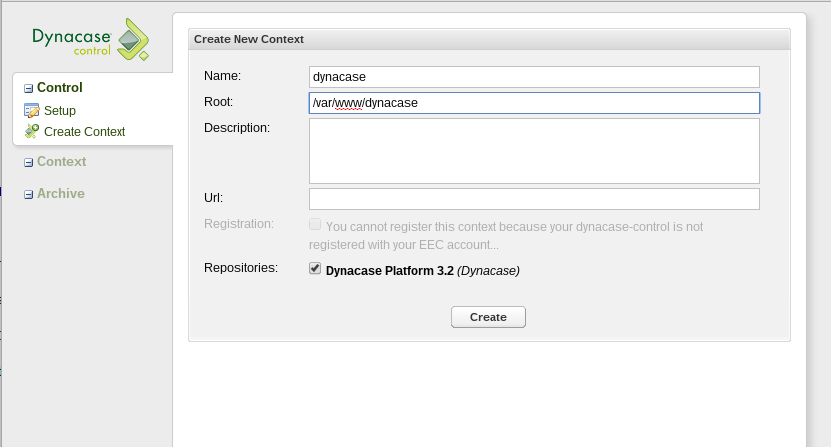This screenshot has width=831, height=447.
Task: Expand the Context section toggle
Action: click(x=29, y=163)
